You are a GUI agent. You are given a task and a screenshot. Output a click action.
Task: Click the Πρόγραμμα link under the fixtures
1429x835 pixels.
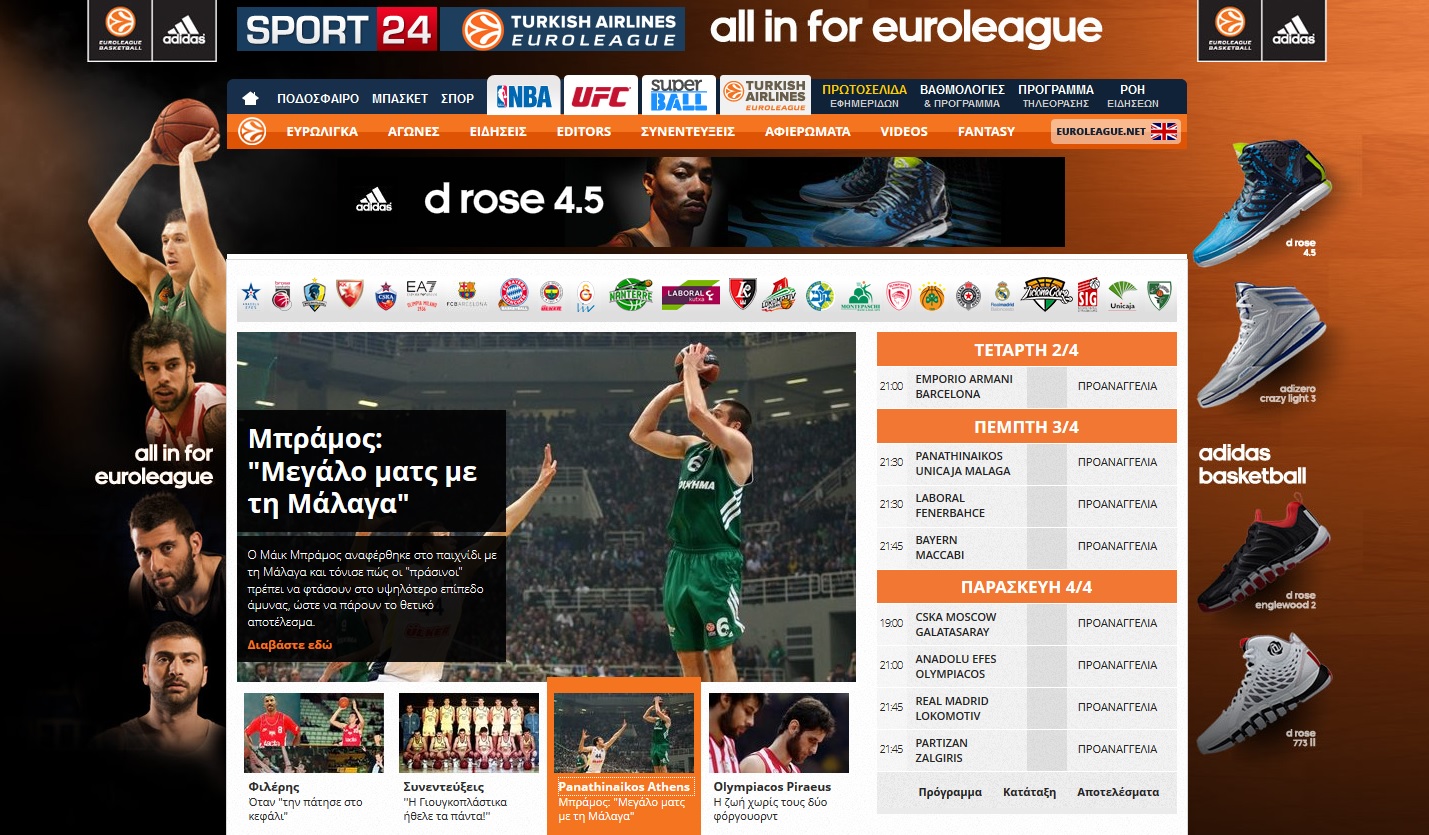(950, 792)
